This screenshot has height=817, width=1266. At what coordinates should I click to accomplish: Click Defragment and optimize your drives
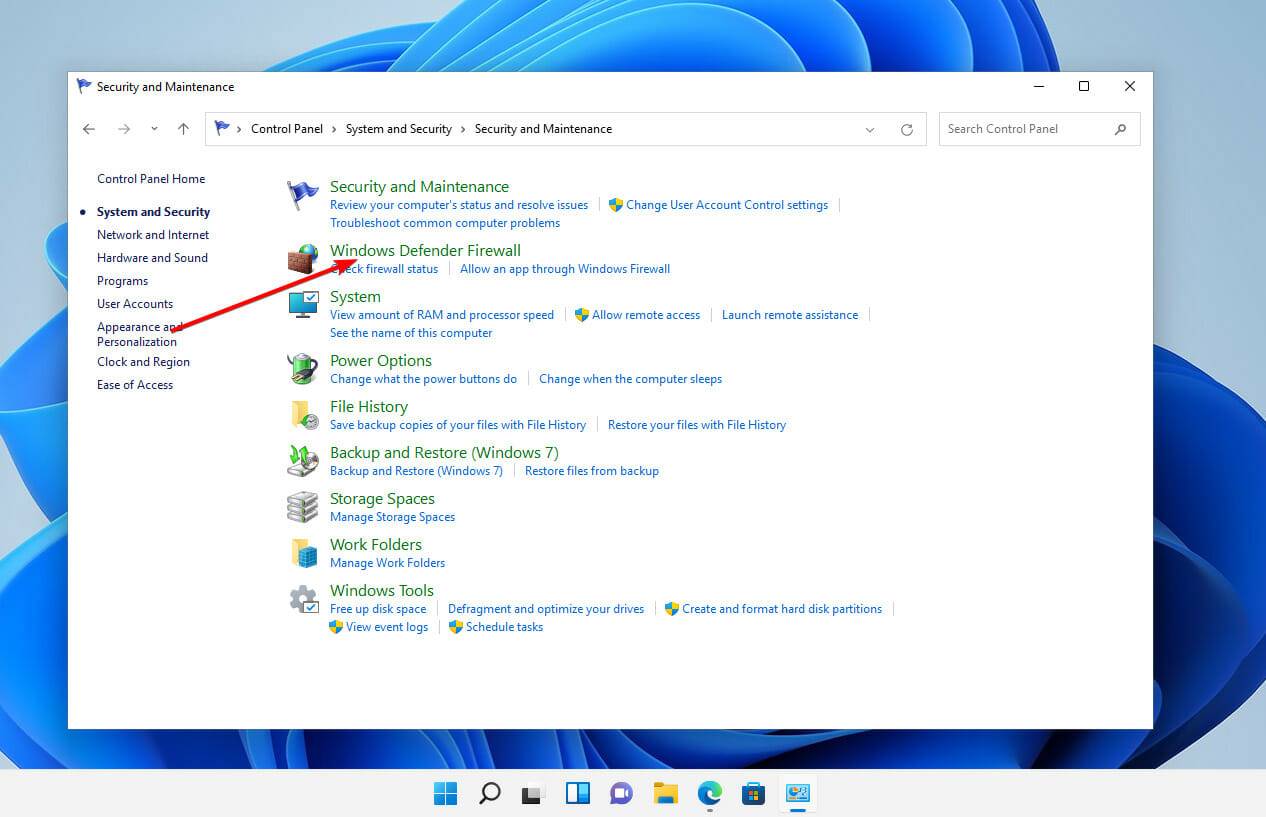point(546,609)
